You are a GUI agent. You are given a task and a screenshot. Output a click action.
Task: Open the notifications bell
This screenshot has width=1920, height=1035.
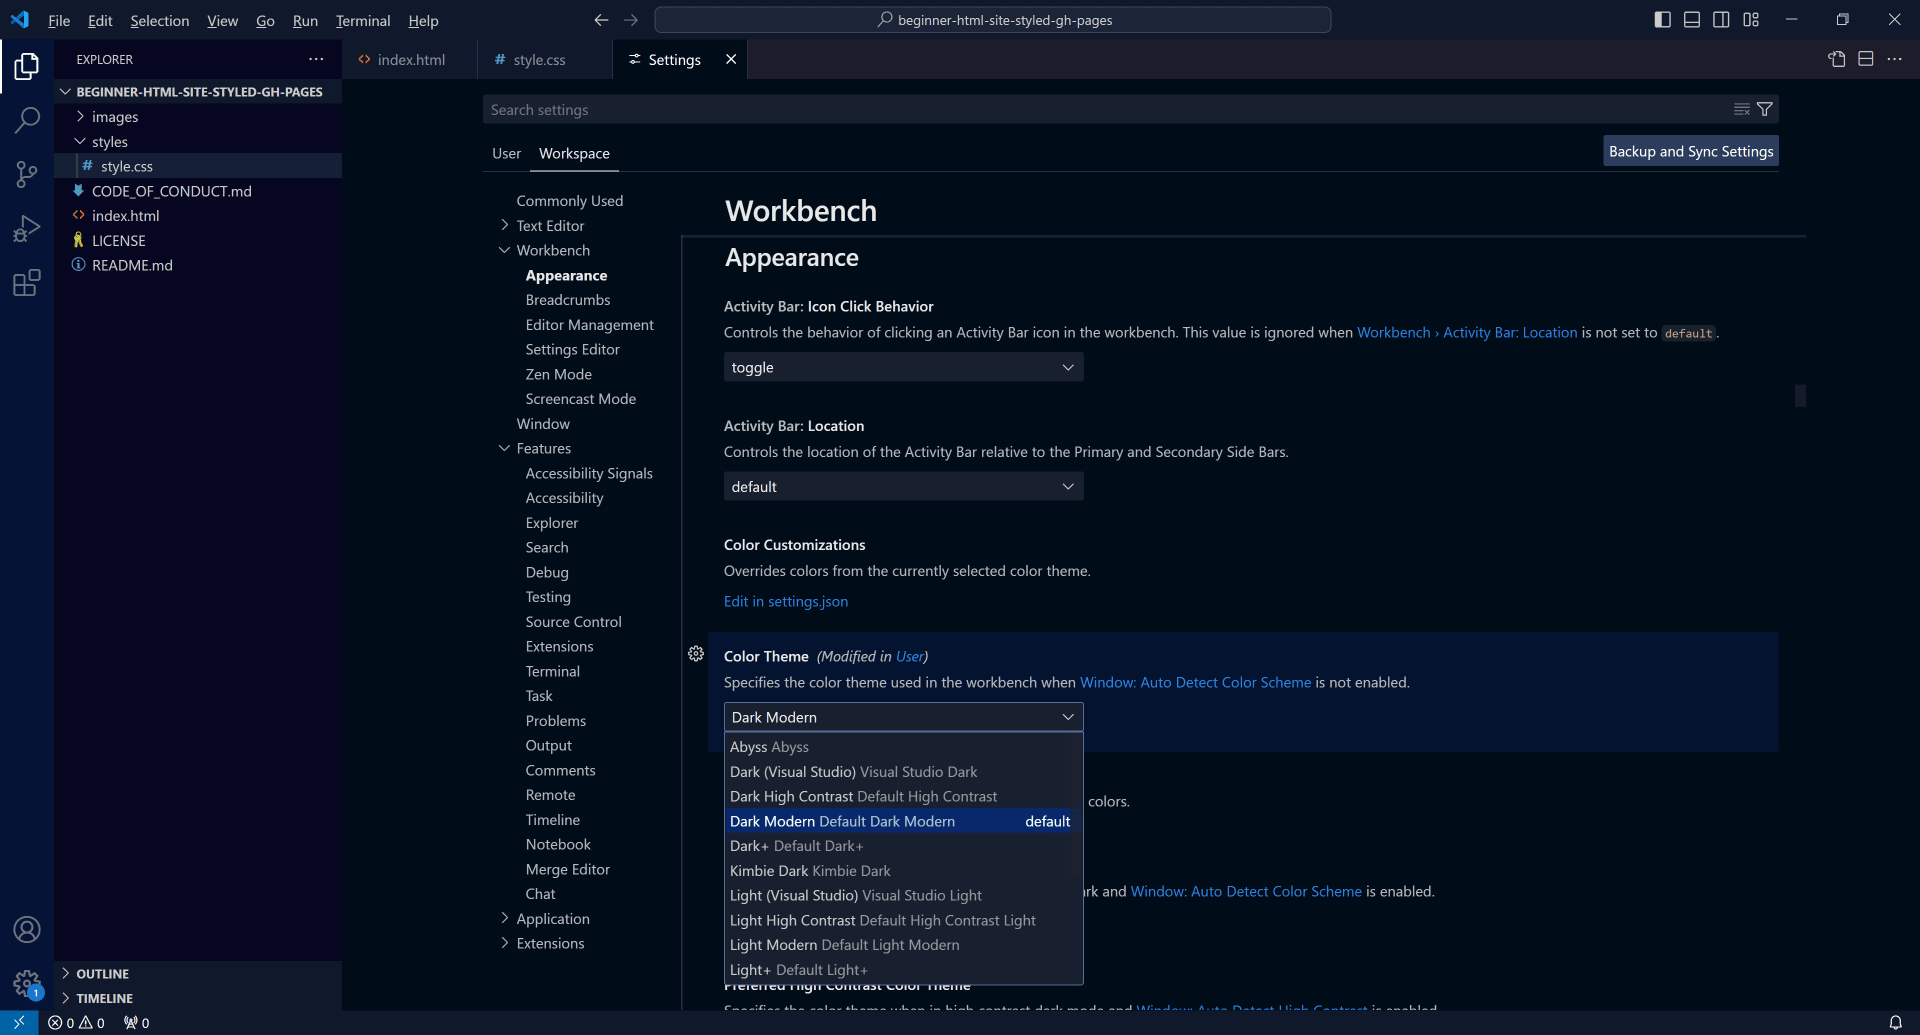point(1895,1023)
